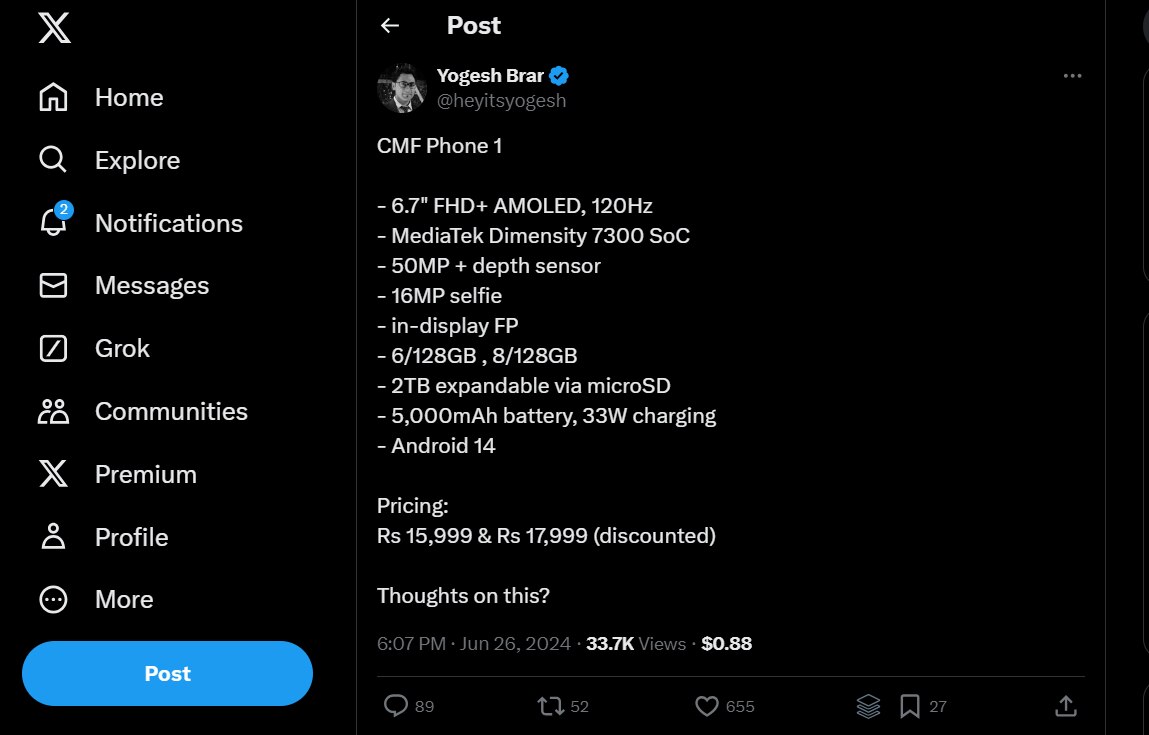
Task: Like the post with the heart icon
Action: pos(707,706)
